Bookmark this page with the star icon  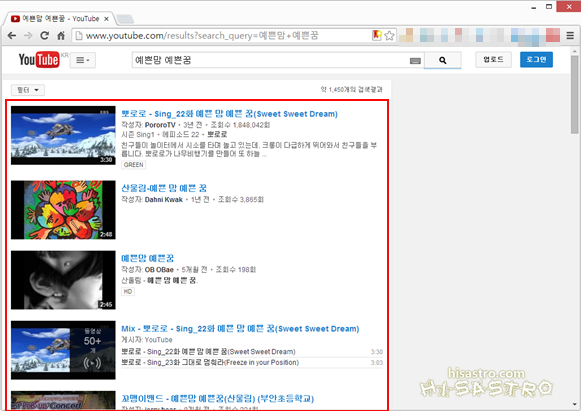coord(389,36)
